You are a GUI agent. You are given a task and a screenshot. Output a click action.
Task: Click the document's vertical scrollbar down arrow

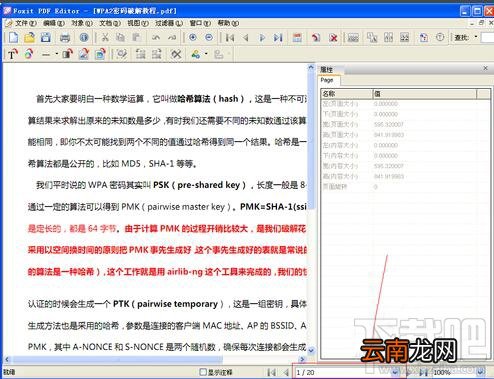[x=311, y=350]
